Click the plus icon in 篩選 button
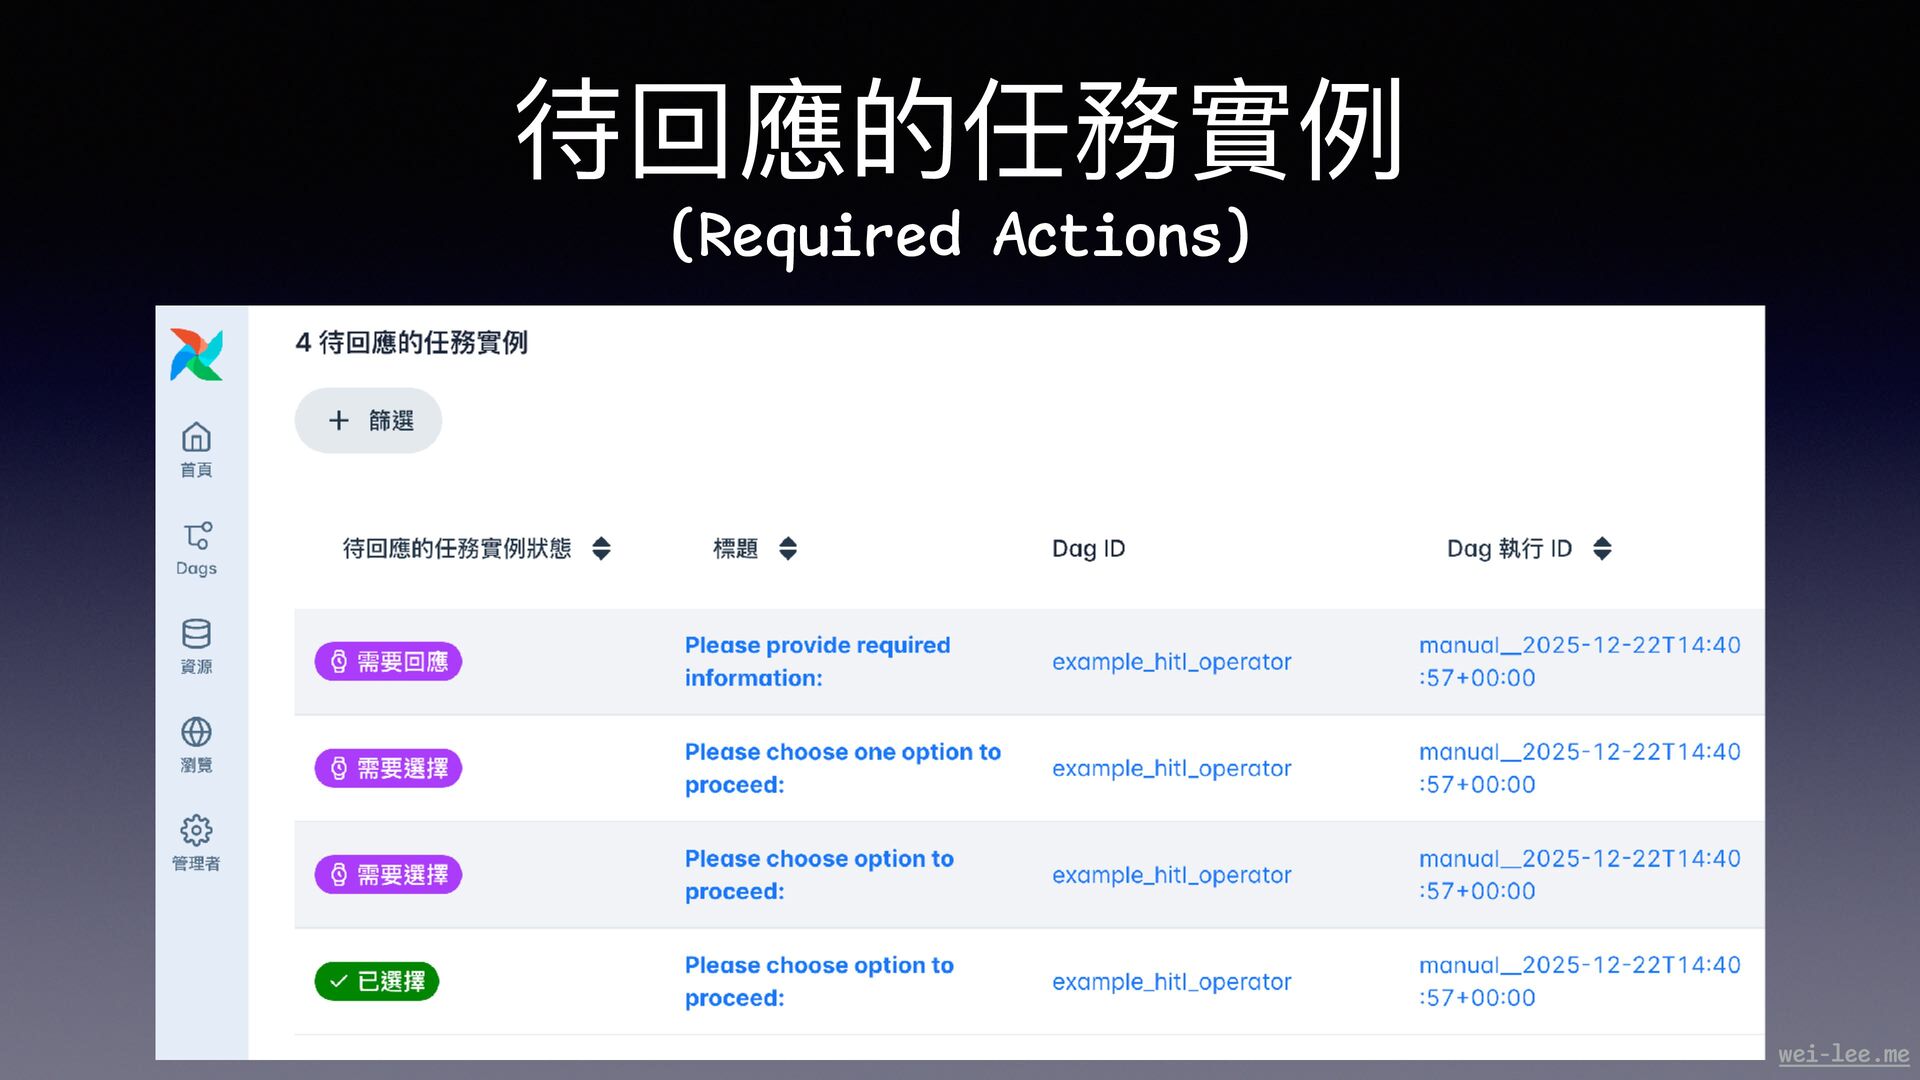 [x=339, y=420]
